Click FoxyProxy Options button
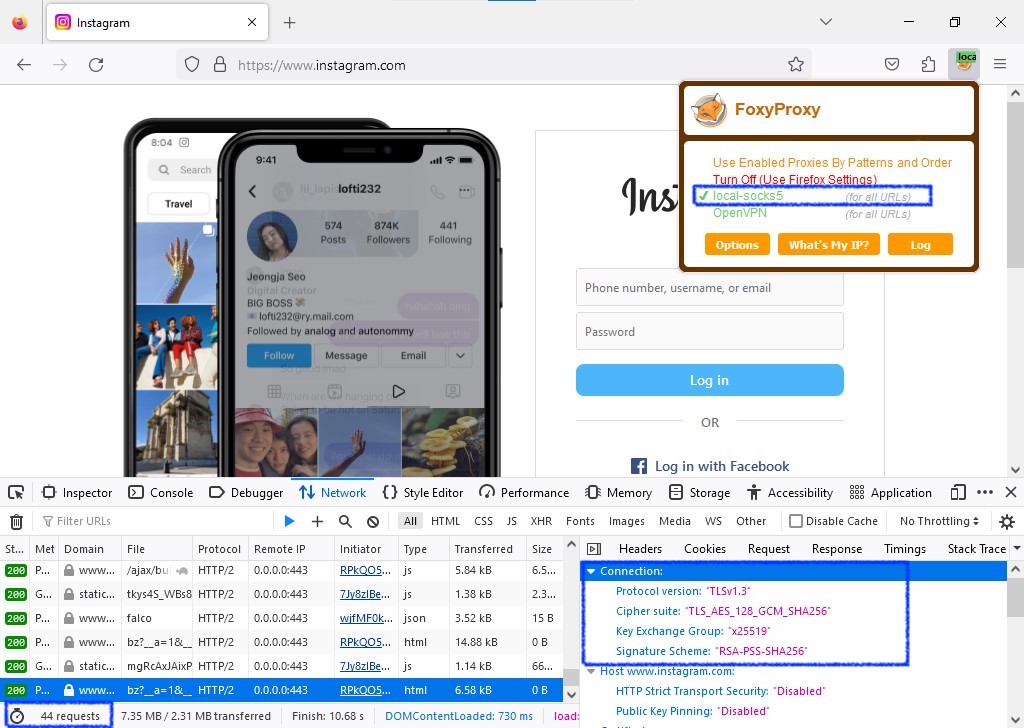 coord(737,245)
